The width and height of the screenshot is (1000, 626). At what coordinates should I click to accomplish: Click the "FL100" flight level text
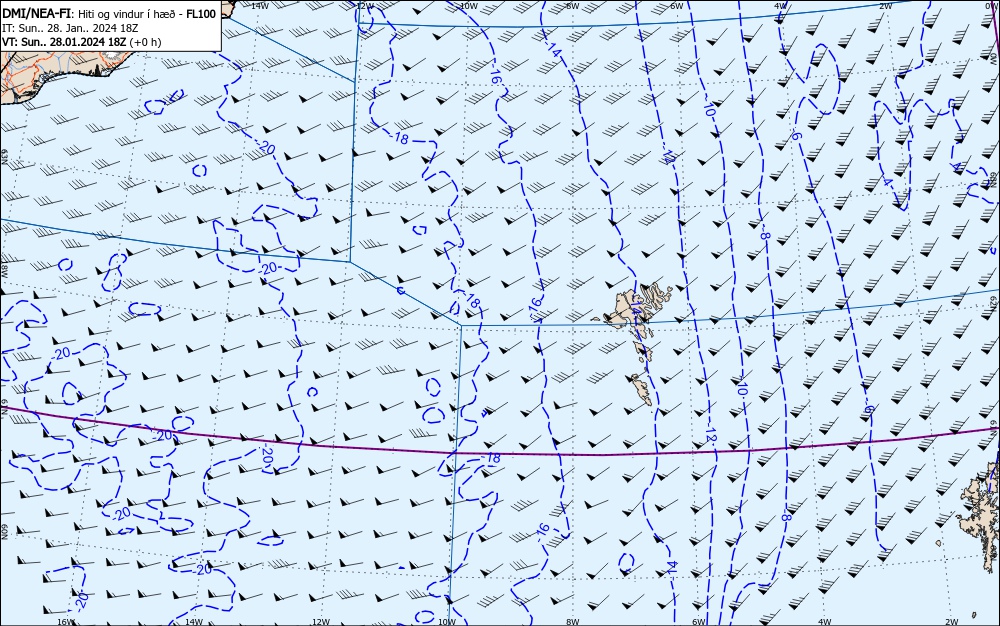201,14
